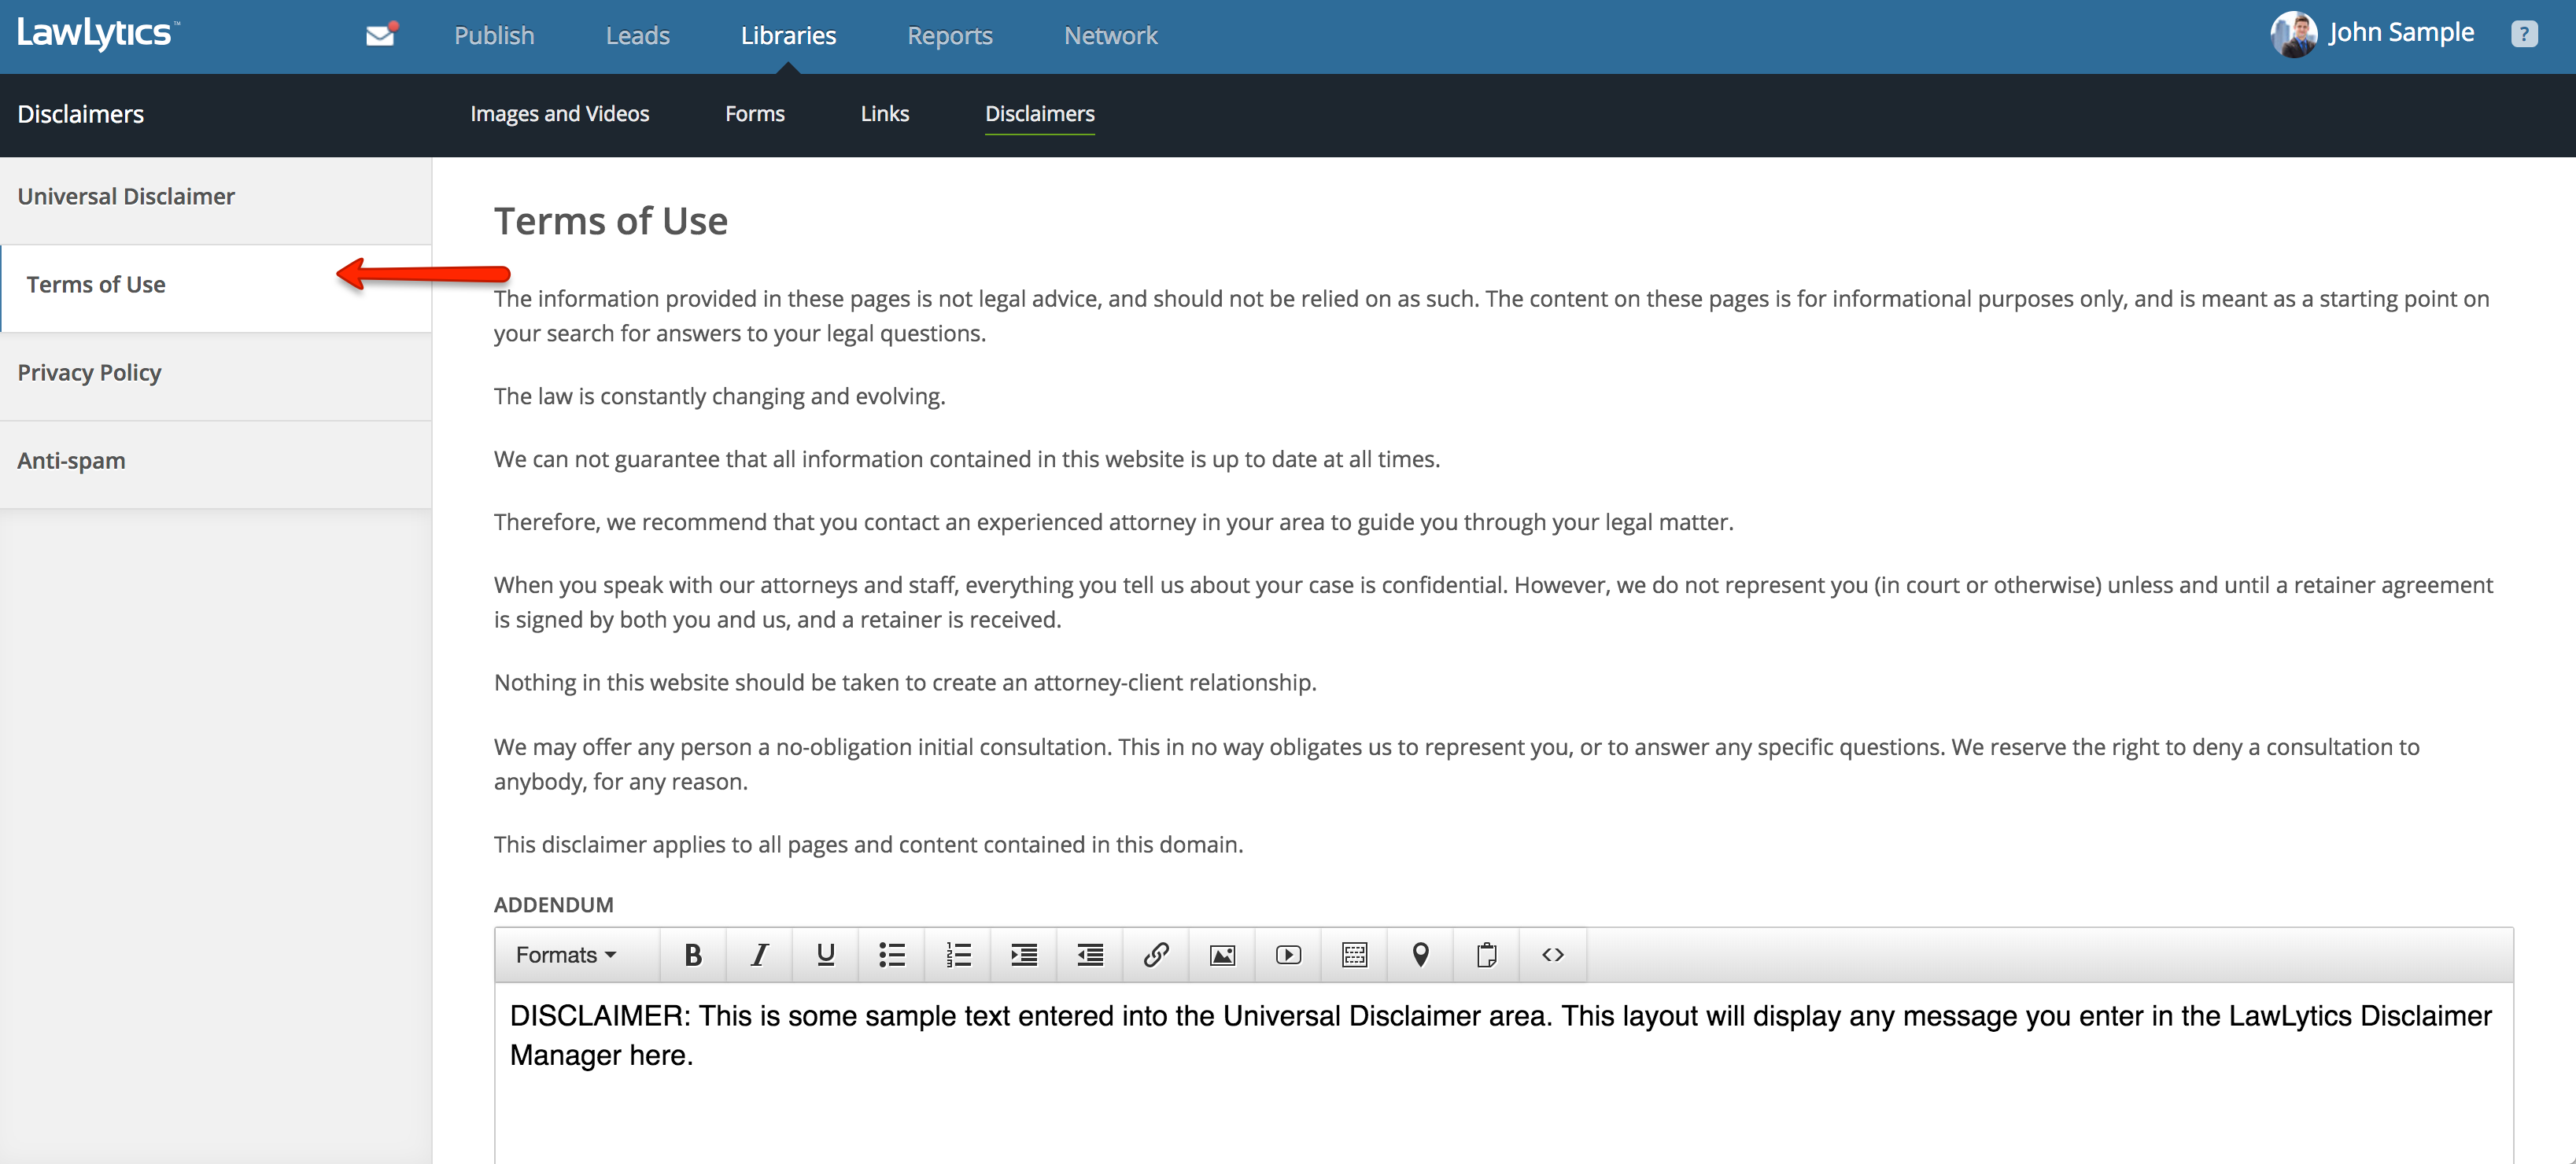Image resolution: width=2576 pixels, height=1164 pixels.
Task: Switch to the Links tab
Action: coord(884,114)
